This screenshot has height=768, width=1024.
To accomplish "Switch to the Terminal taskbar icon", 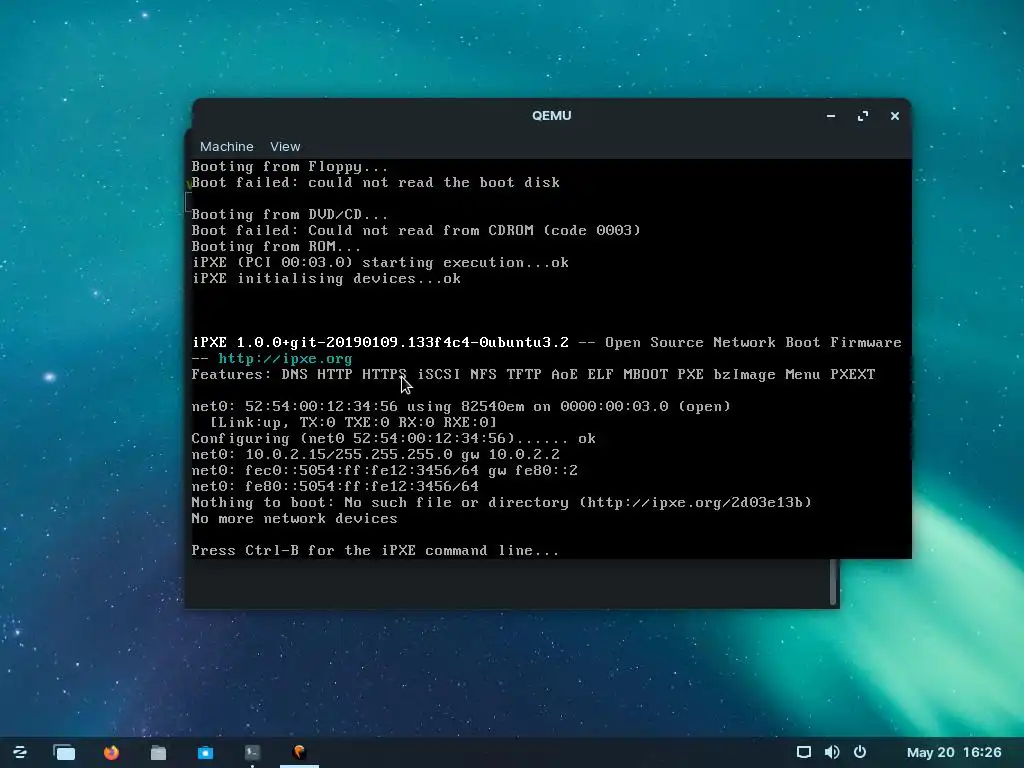I will [252, 752].
